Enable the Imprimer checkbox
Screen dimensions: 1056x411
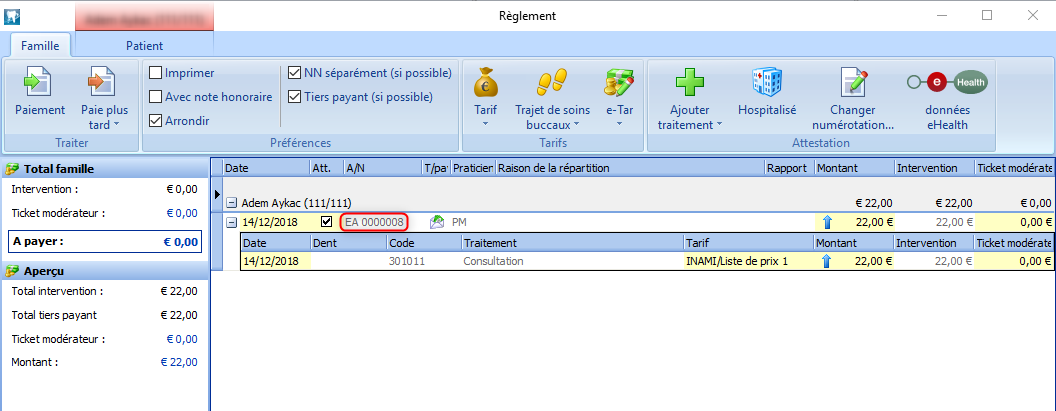[156, 73]
